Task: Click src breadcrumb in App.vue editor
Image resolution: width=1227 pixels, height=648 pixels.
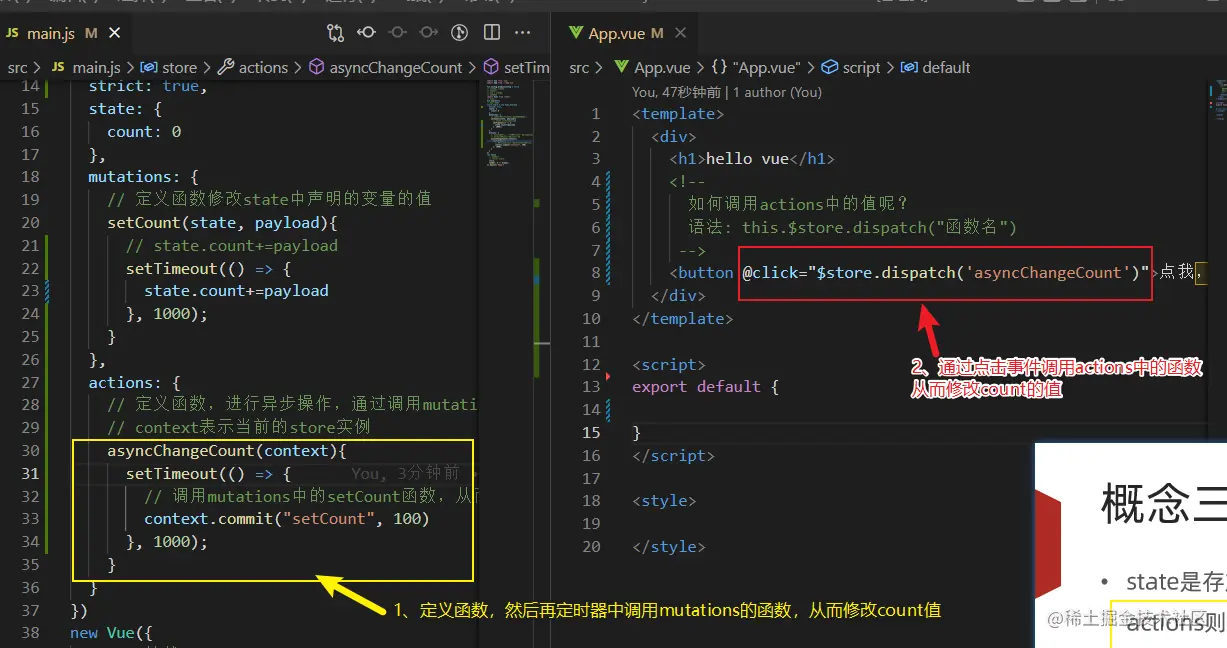Action: [579, 68]
